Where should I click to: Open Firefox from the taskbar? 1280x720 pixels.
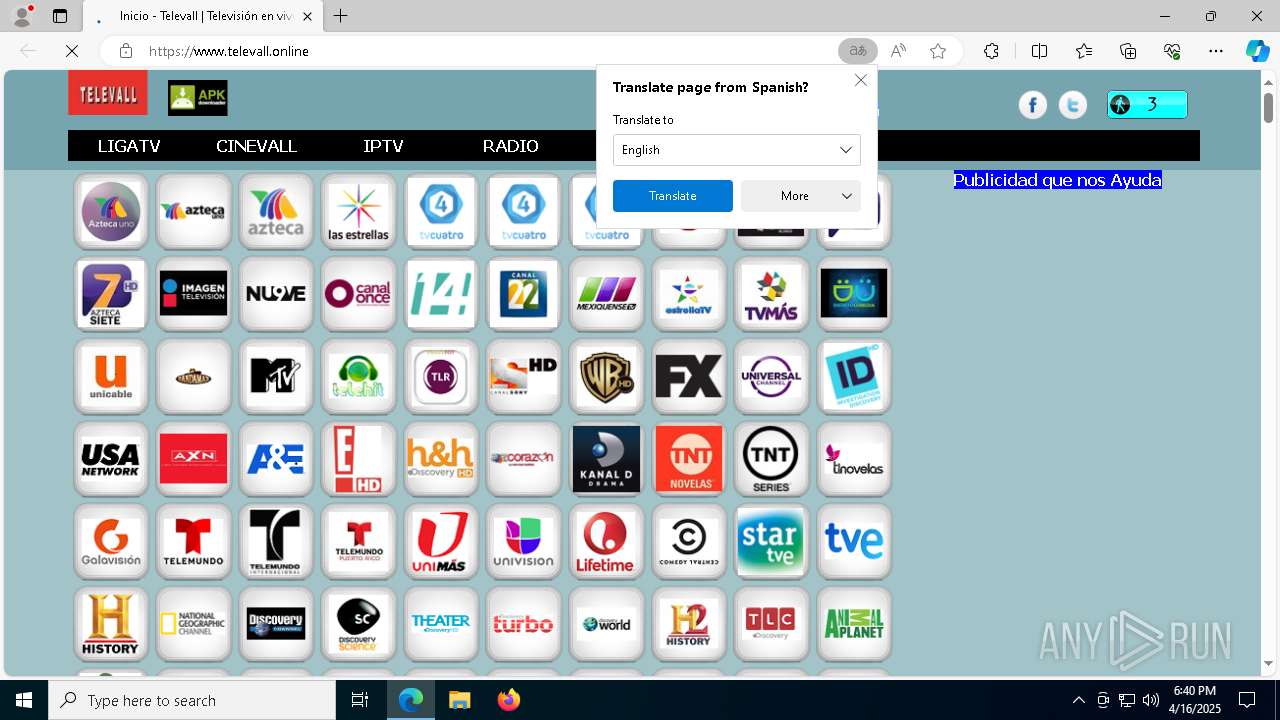(x=508, y=700)
